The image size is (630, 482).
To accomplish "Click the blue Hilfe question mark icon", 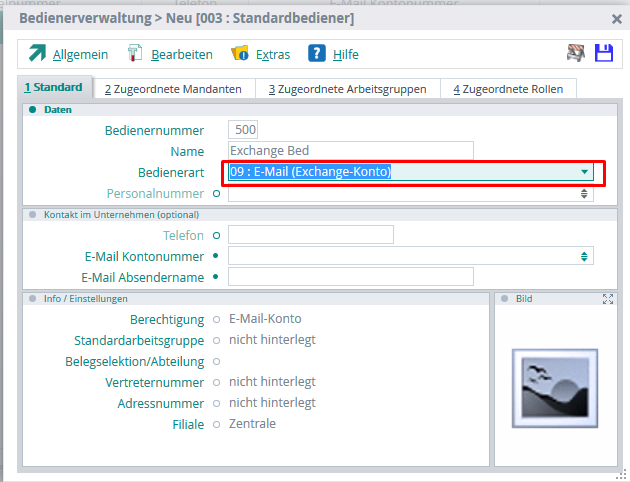I will [317, 54].
